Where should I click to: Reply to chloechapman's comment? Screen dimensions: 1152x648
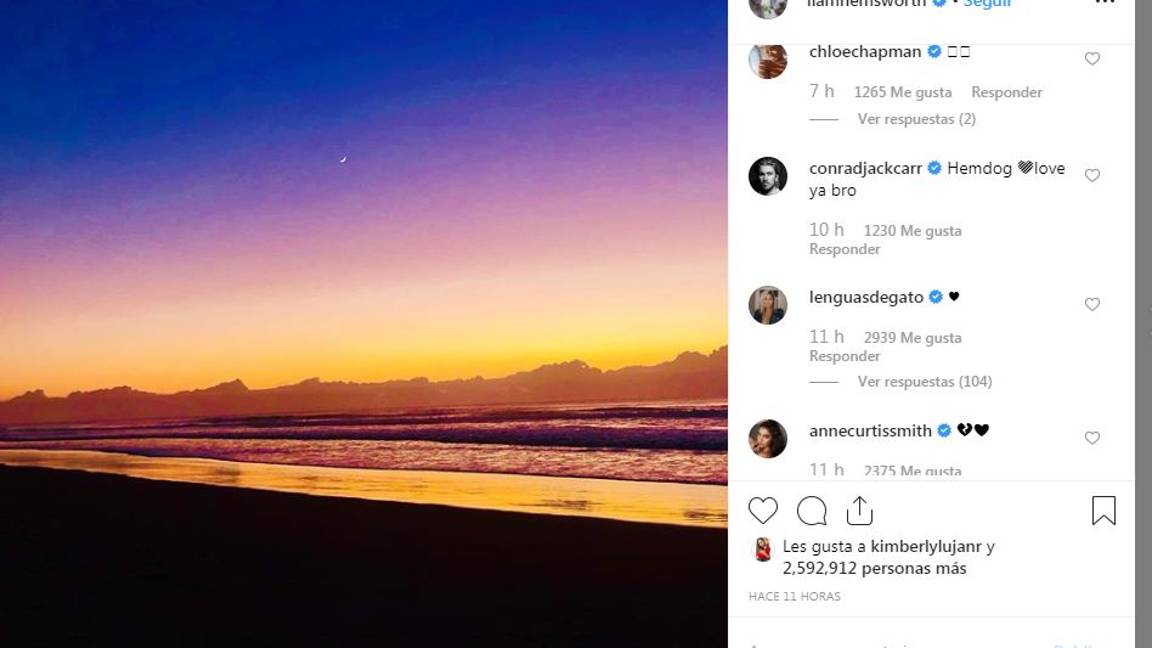(1006, 92)
